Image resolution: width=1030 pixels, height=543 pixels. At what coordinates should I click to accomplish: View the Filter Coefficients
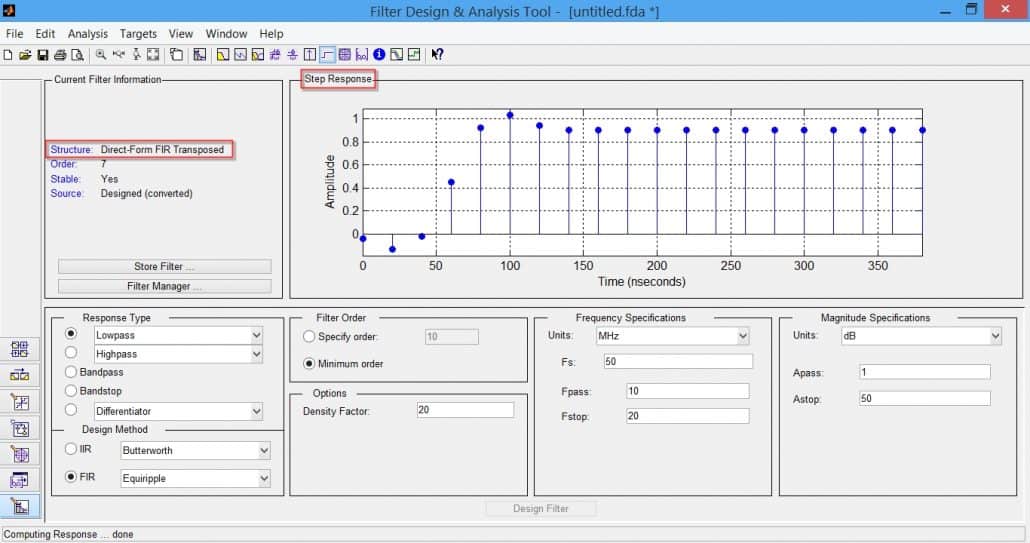pos(361,55)
